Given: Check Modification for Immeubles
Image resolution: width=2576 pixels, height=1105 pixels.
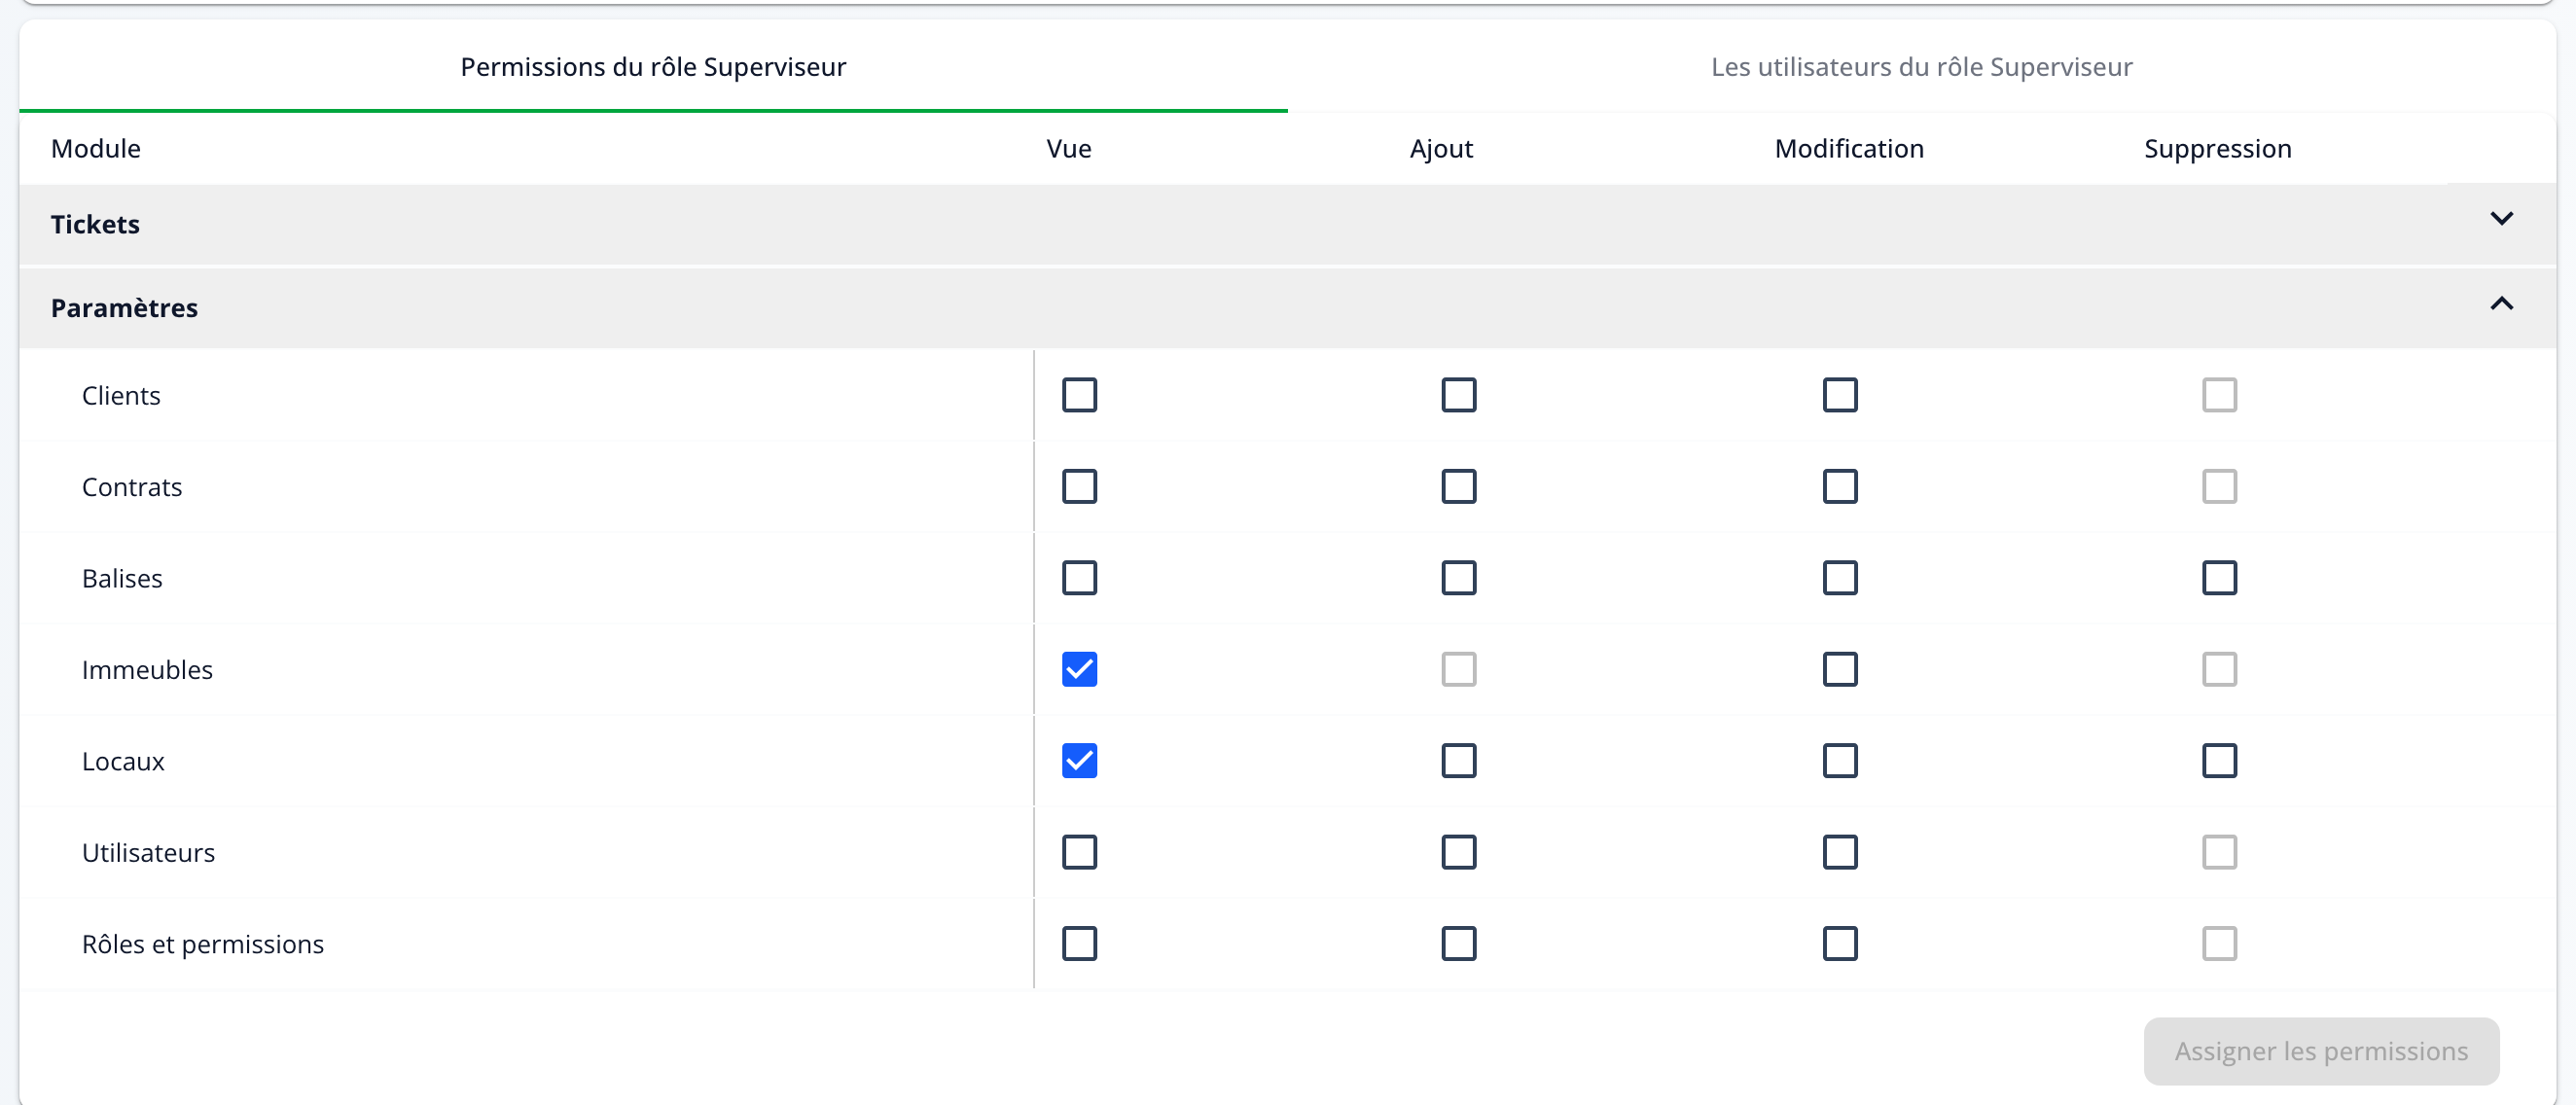Looking at the screenshot, I should 1840,669.
